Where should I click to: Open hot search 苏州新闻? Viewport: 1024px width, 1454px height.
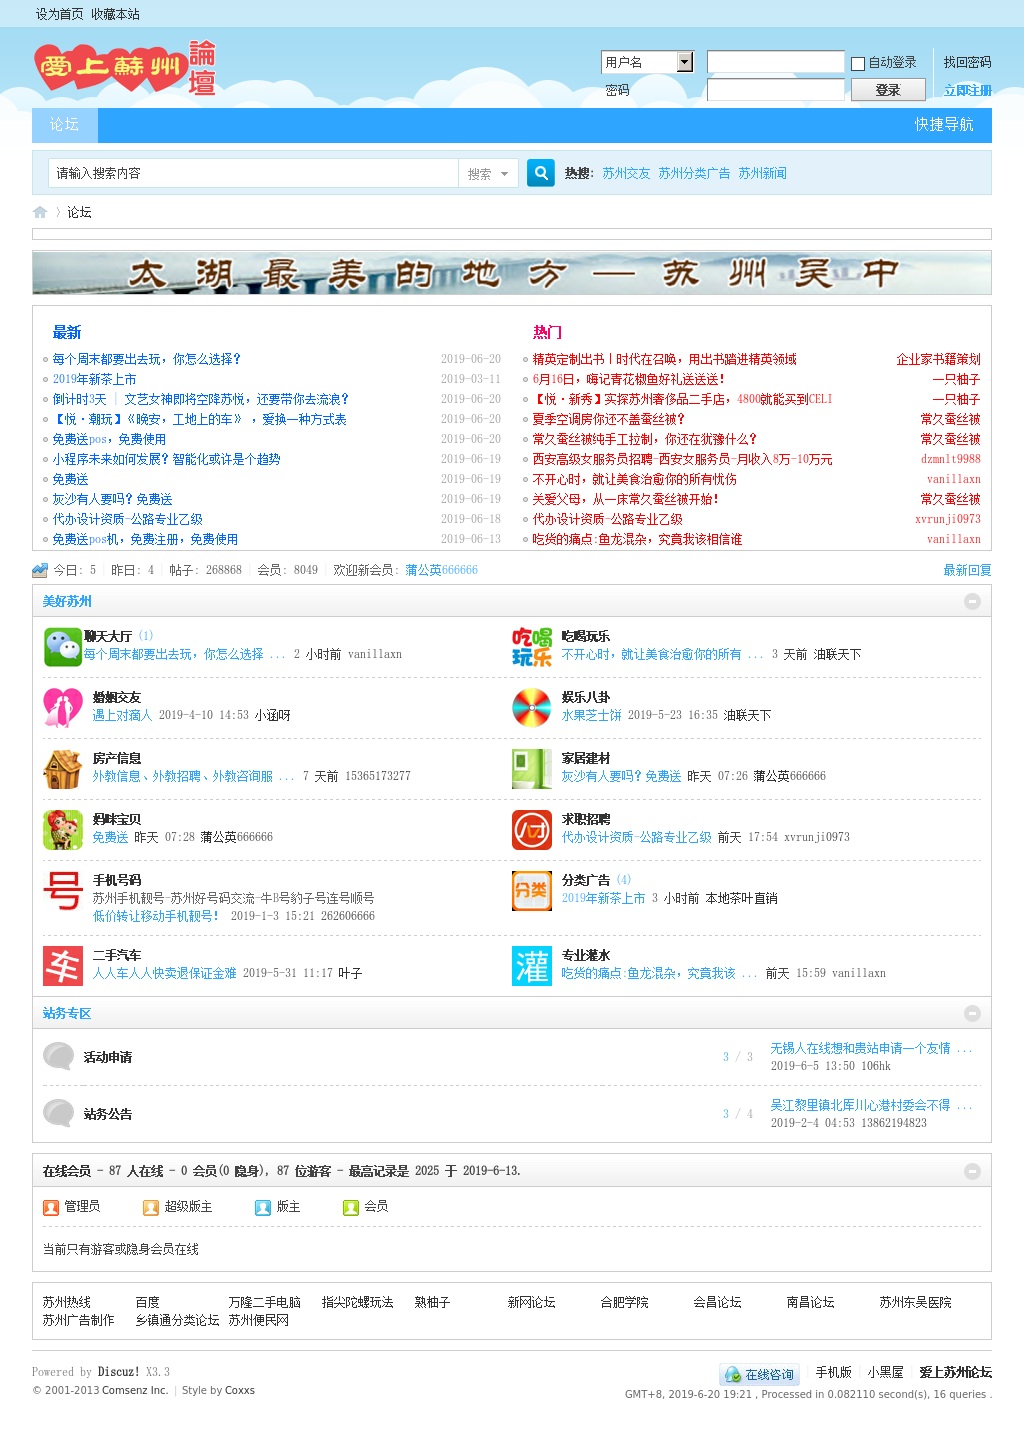(762, 173)
